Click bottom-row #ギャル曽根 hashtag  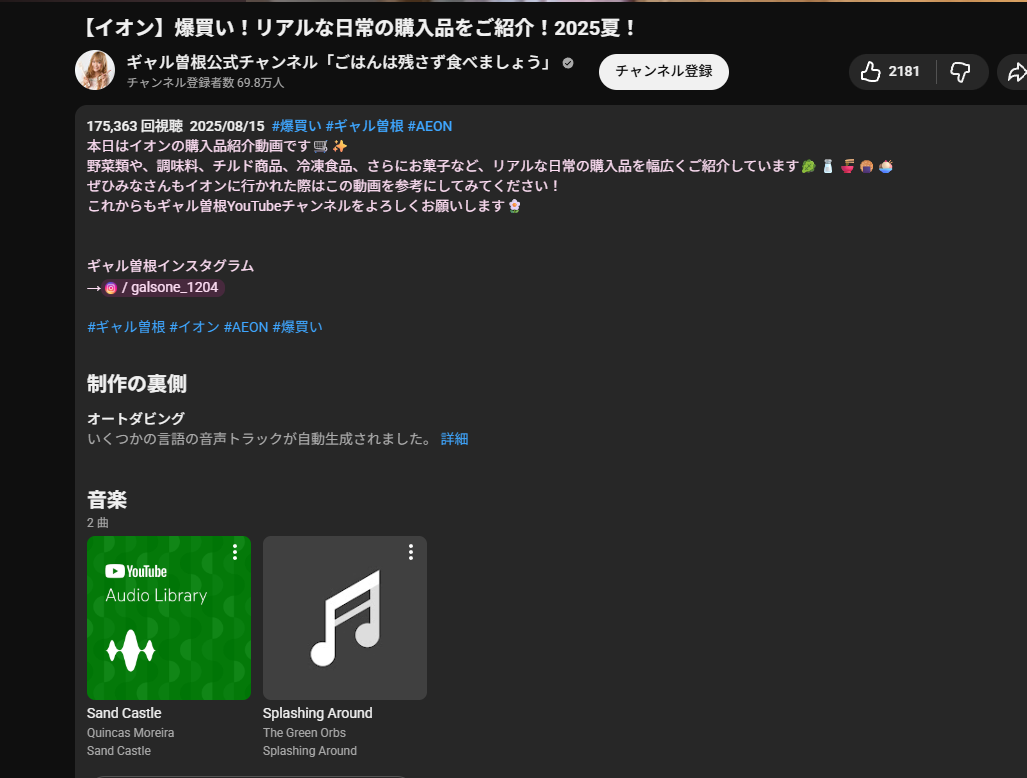126,327
